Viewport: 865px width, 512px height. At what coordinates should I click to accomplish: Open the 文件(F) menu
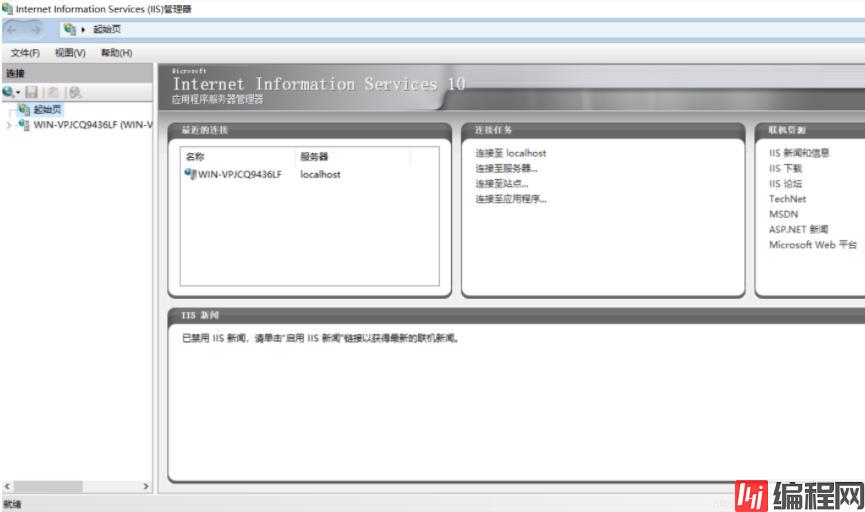[x=25, y=53]
